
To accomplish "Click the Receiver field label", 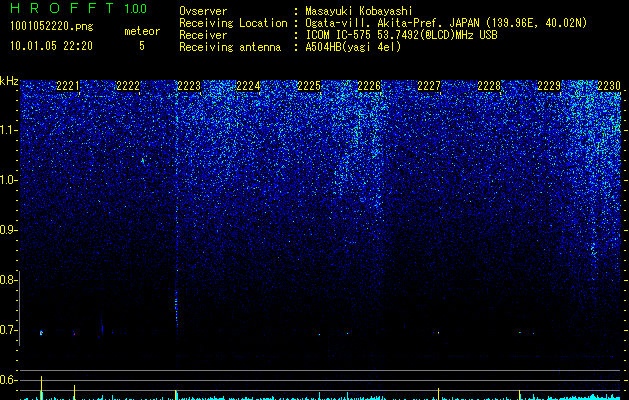I will coord(203,35).
